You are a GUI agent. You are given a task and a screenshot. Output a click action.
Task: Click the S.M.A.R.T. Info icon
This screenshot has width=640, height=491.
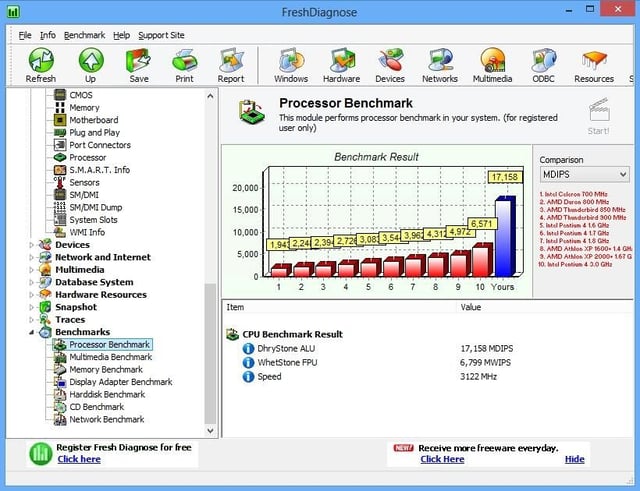tap(60, 170)
